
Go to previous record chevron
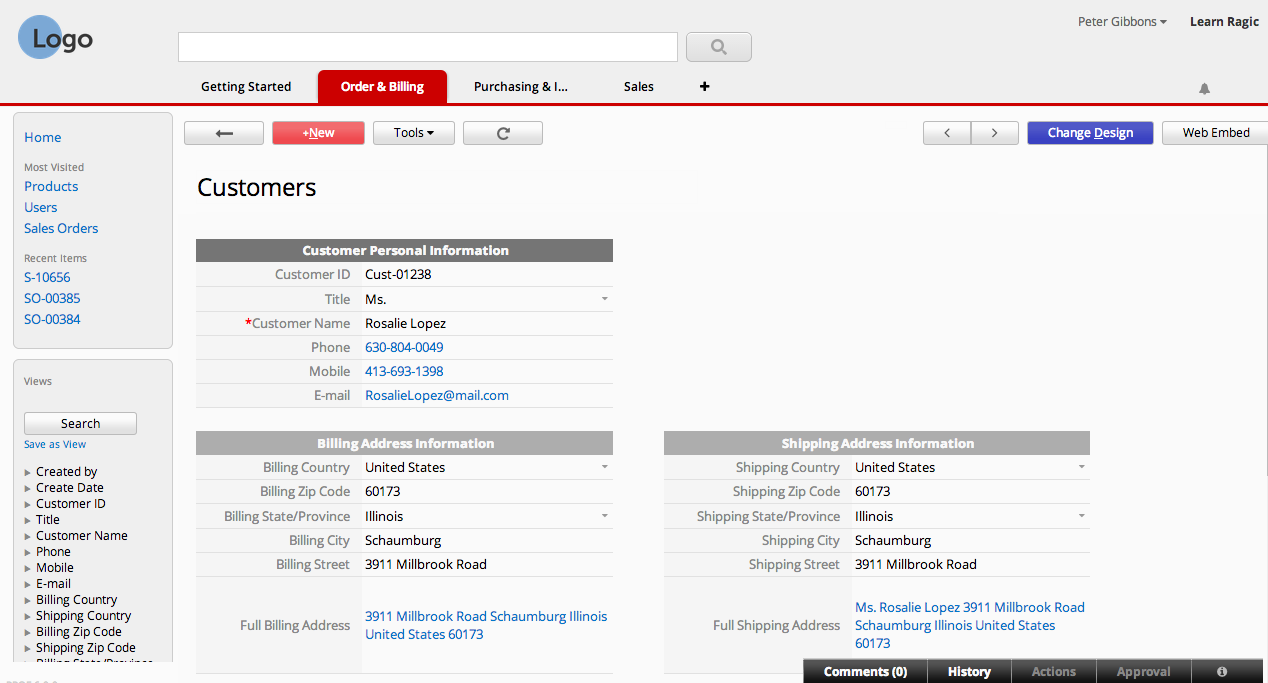[947, 133]
